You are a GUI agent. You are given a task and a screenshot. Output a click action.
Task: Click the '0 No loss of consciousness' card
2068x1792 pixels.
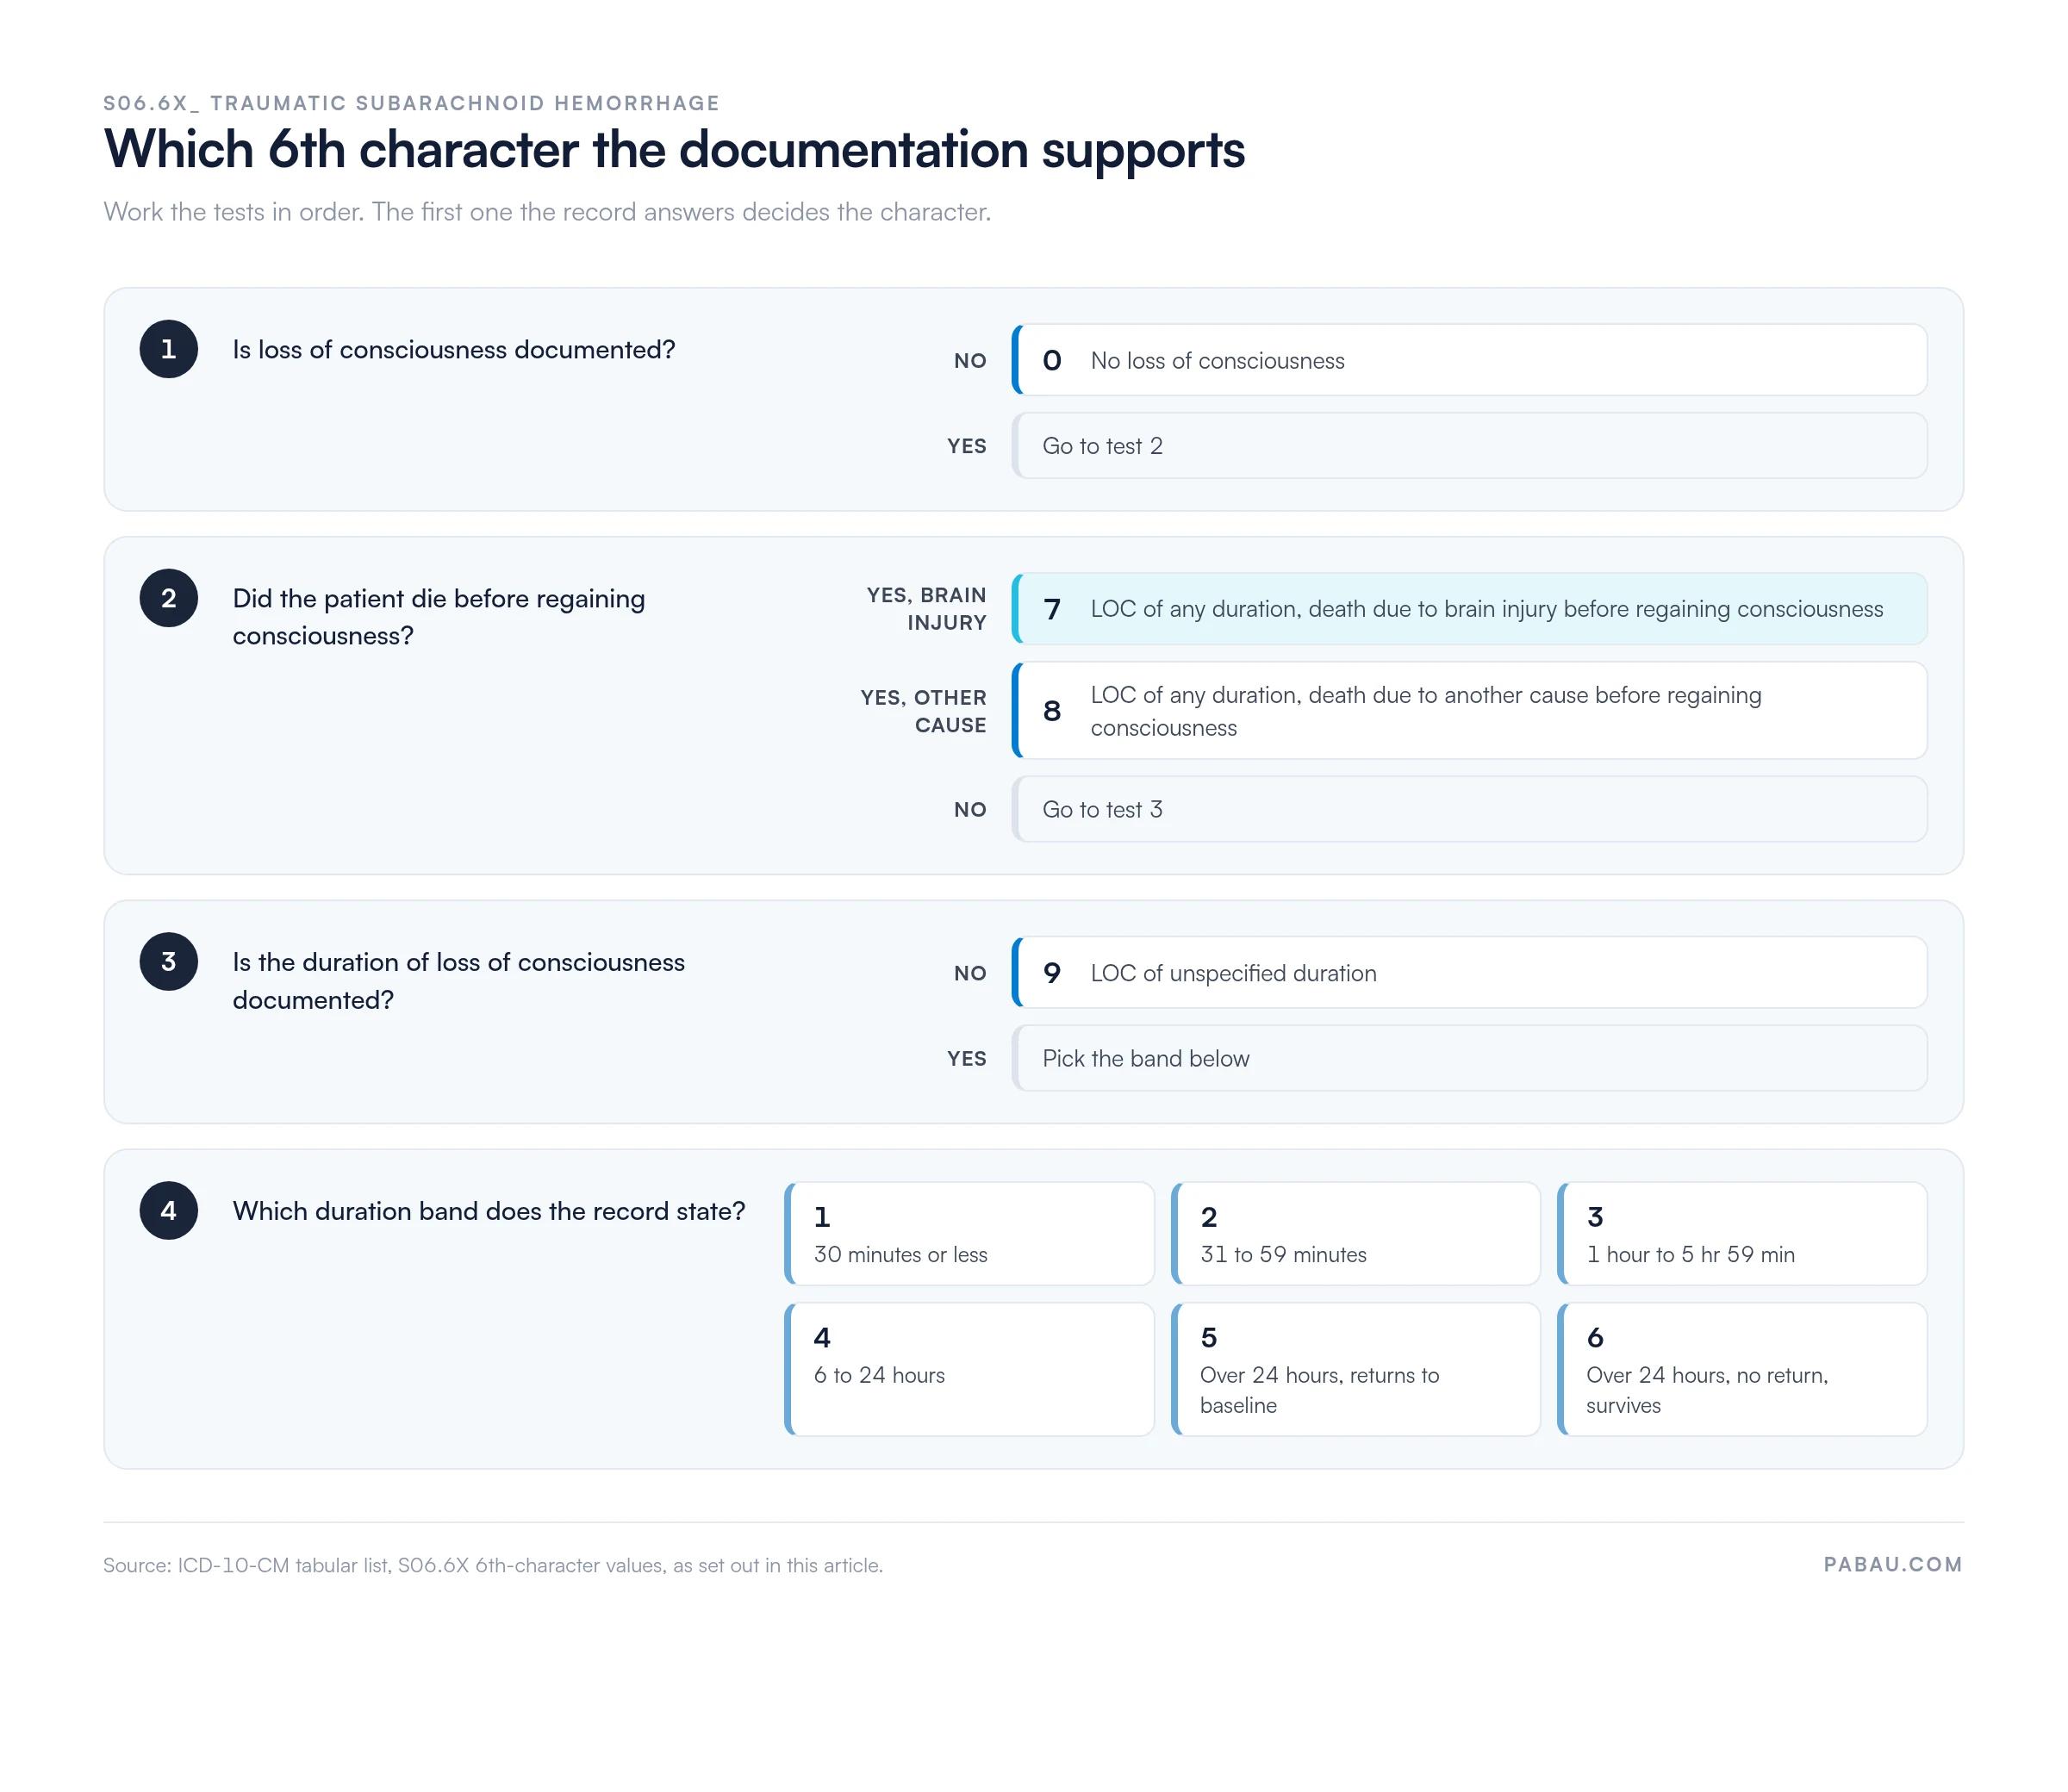[x=1469, y=360]
